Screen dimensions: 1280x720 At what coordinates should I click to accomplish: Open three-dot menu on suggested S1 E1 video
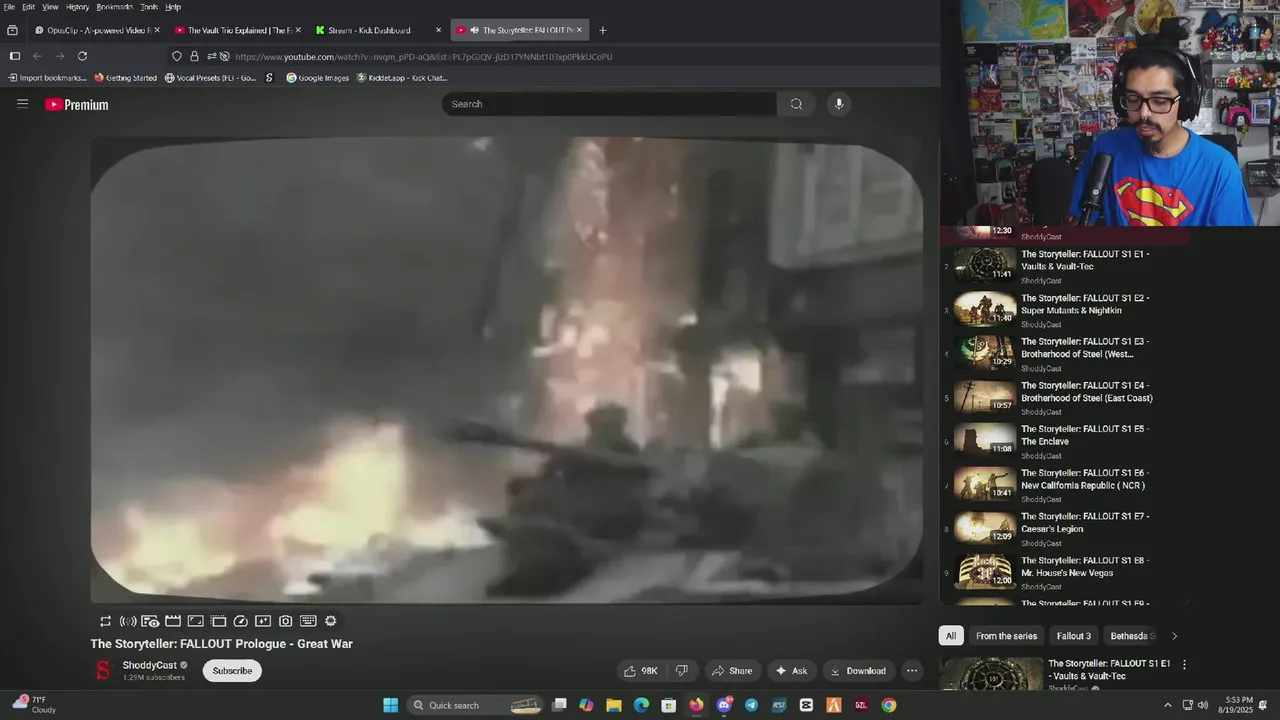coord(1184,665)
